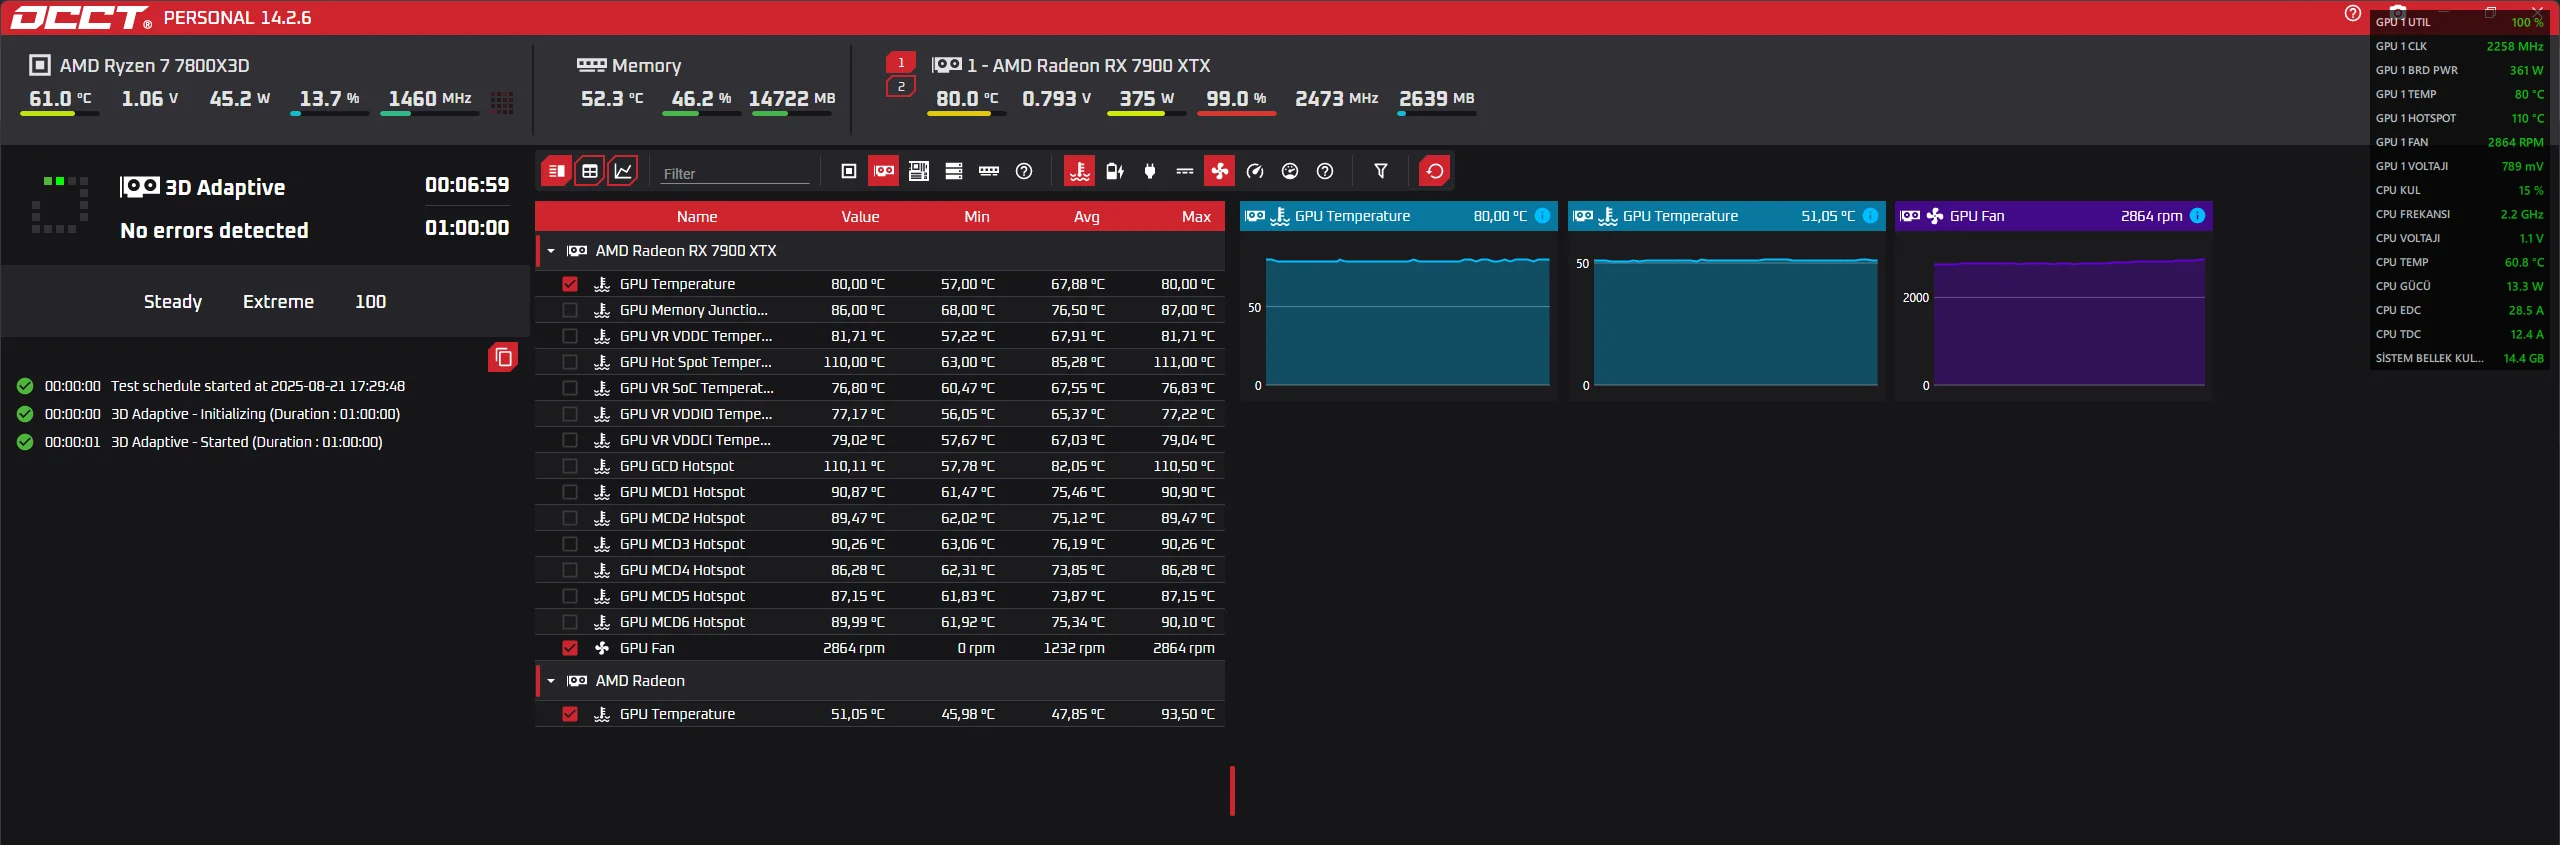Toggle the temperature sensor type filter
This screenshot has width=2560, height=845.
[x=1079, y=171]
